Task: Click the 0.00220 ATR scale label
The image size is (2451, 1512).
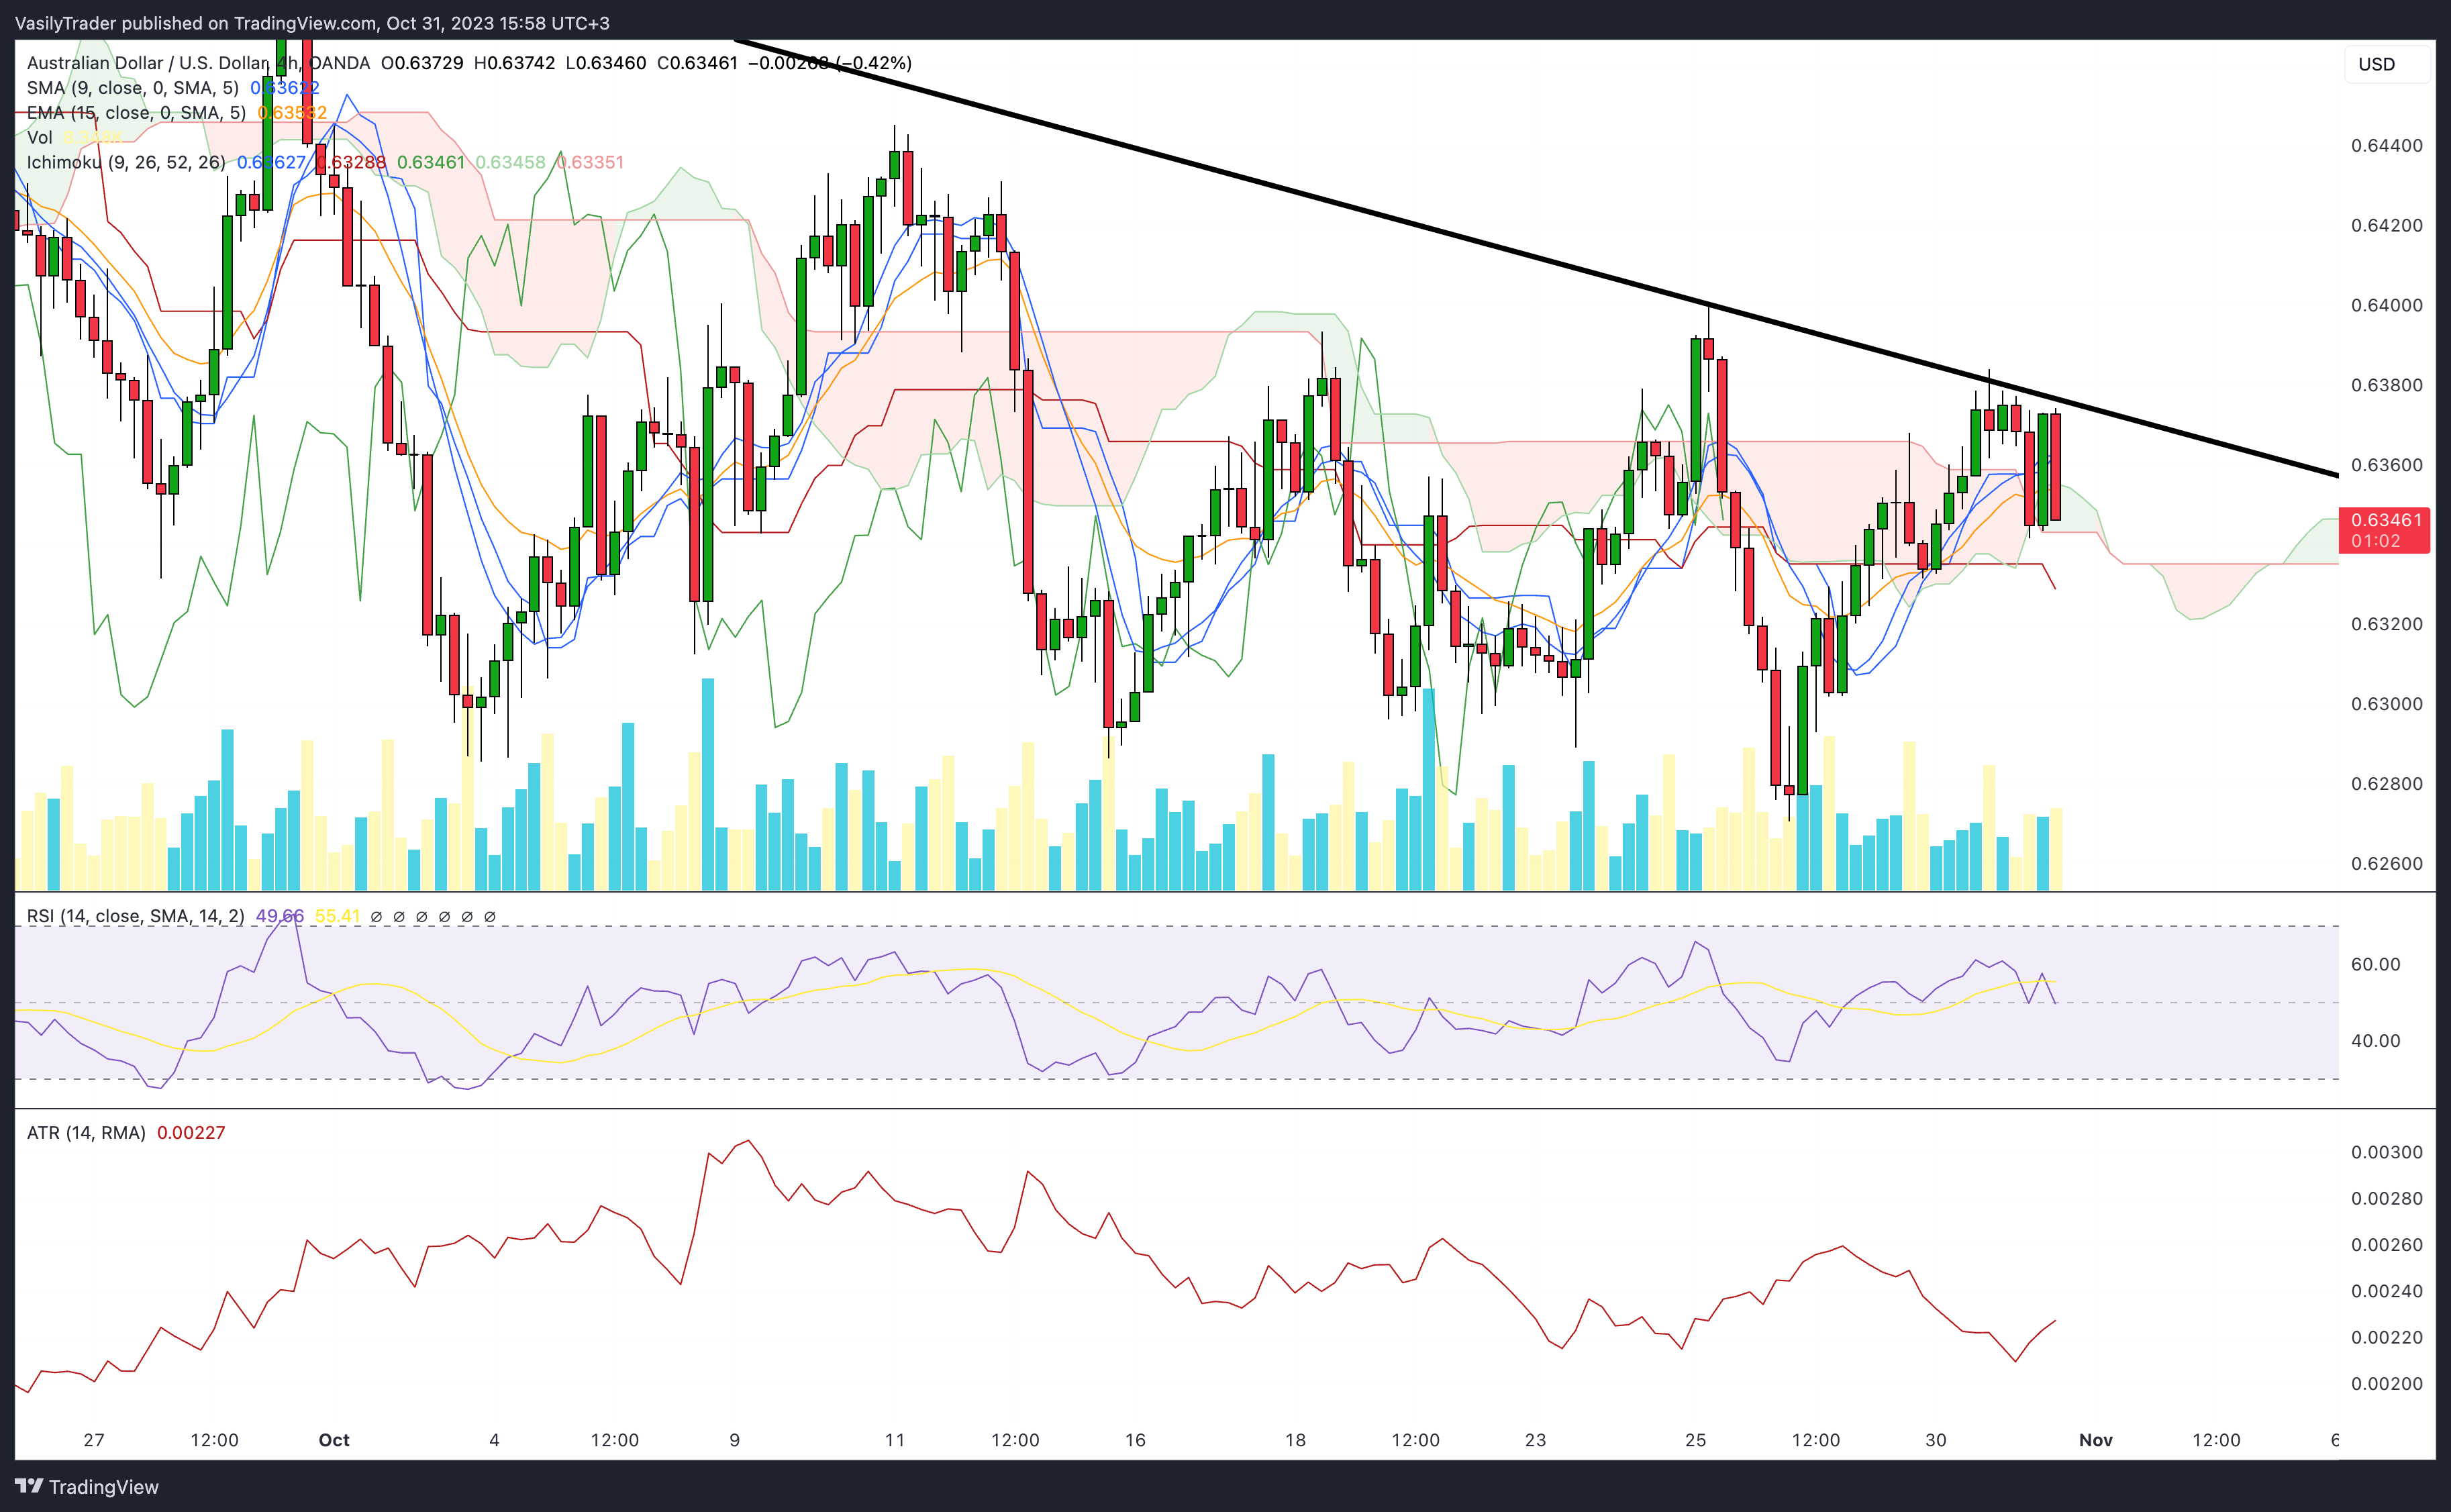Action: point(2387,1338)
